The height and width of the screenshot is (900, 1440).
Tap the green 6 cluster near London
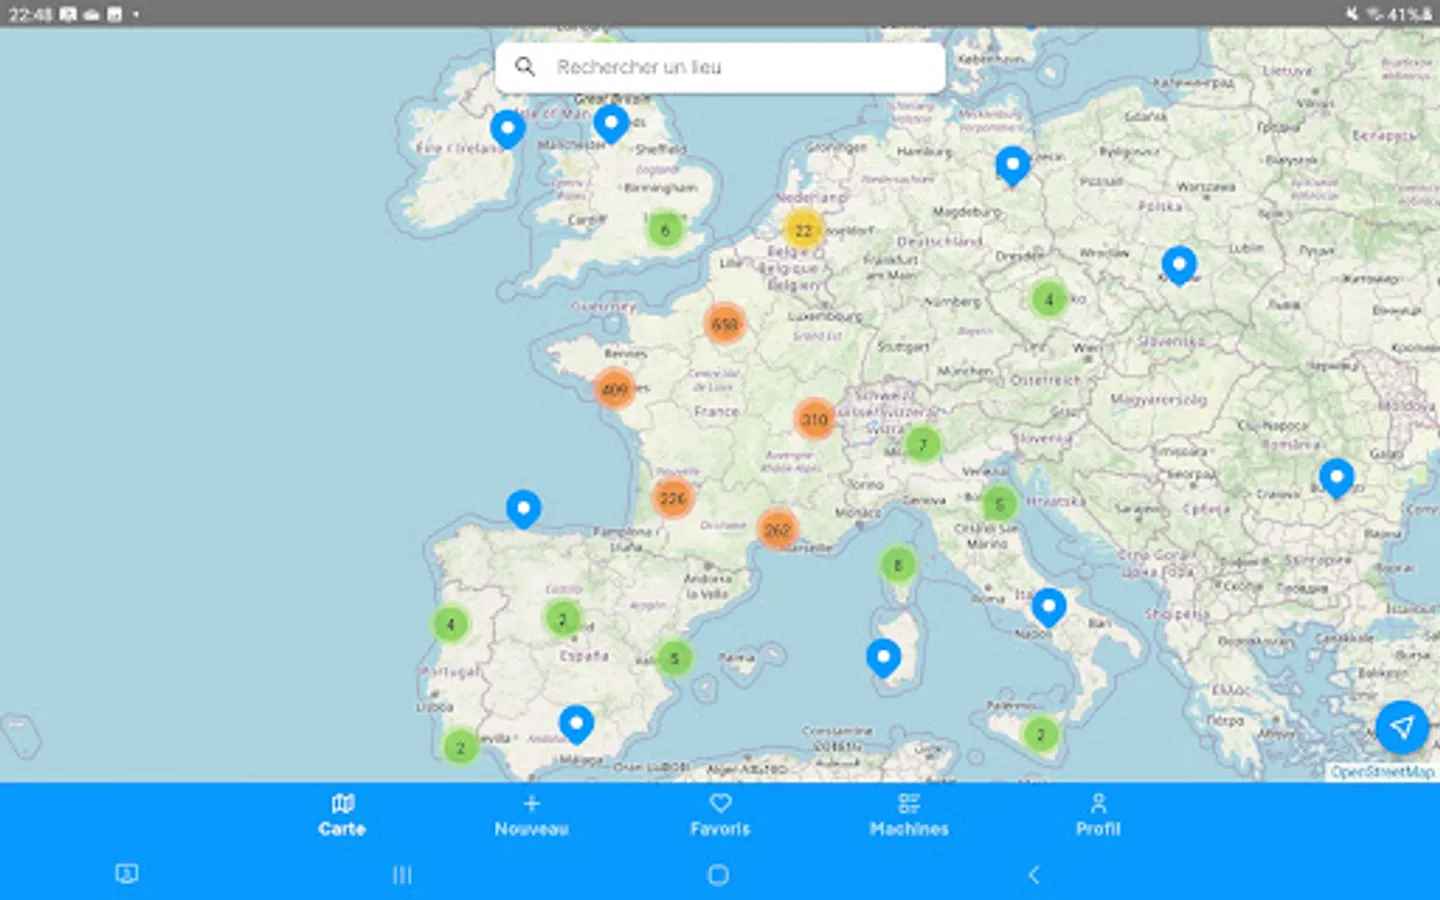[665, 229]
